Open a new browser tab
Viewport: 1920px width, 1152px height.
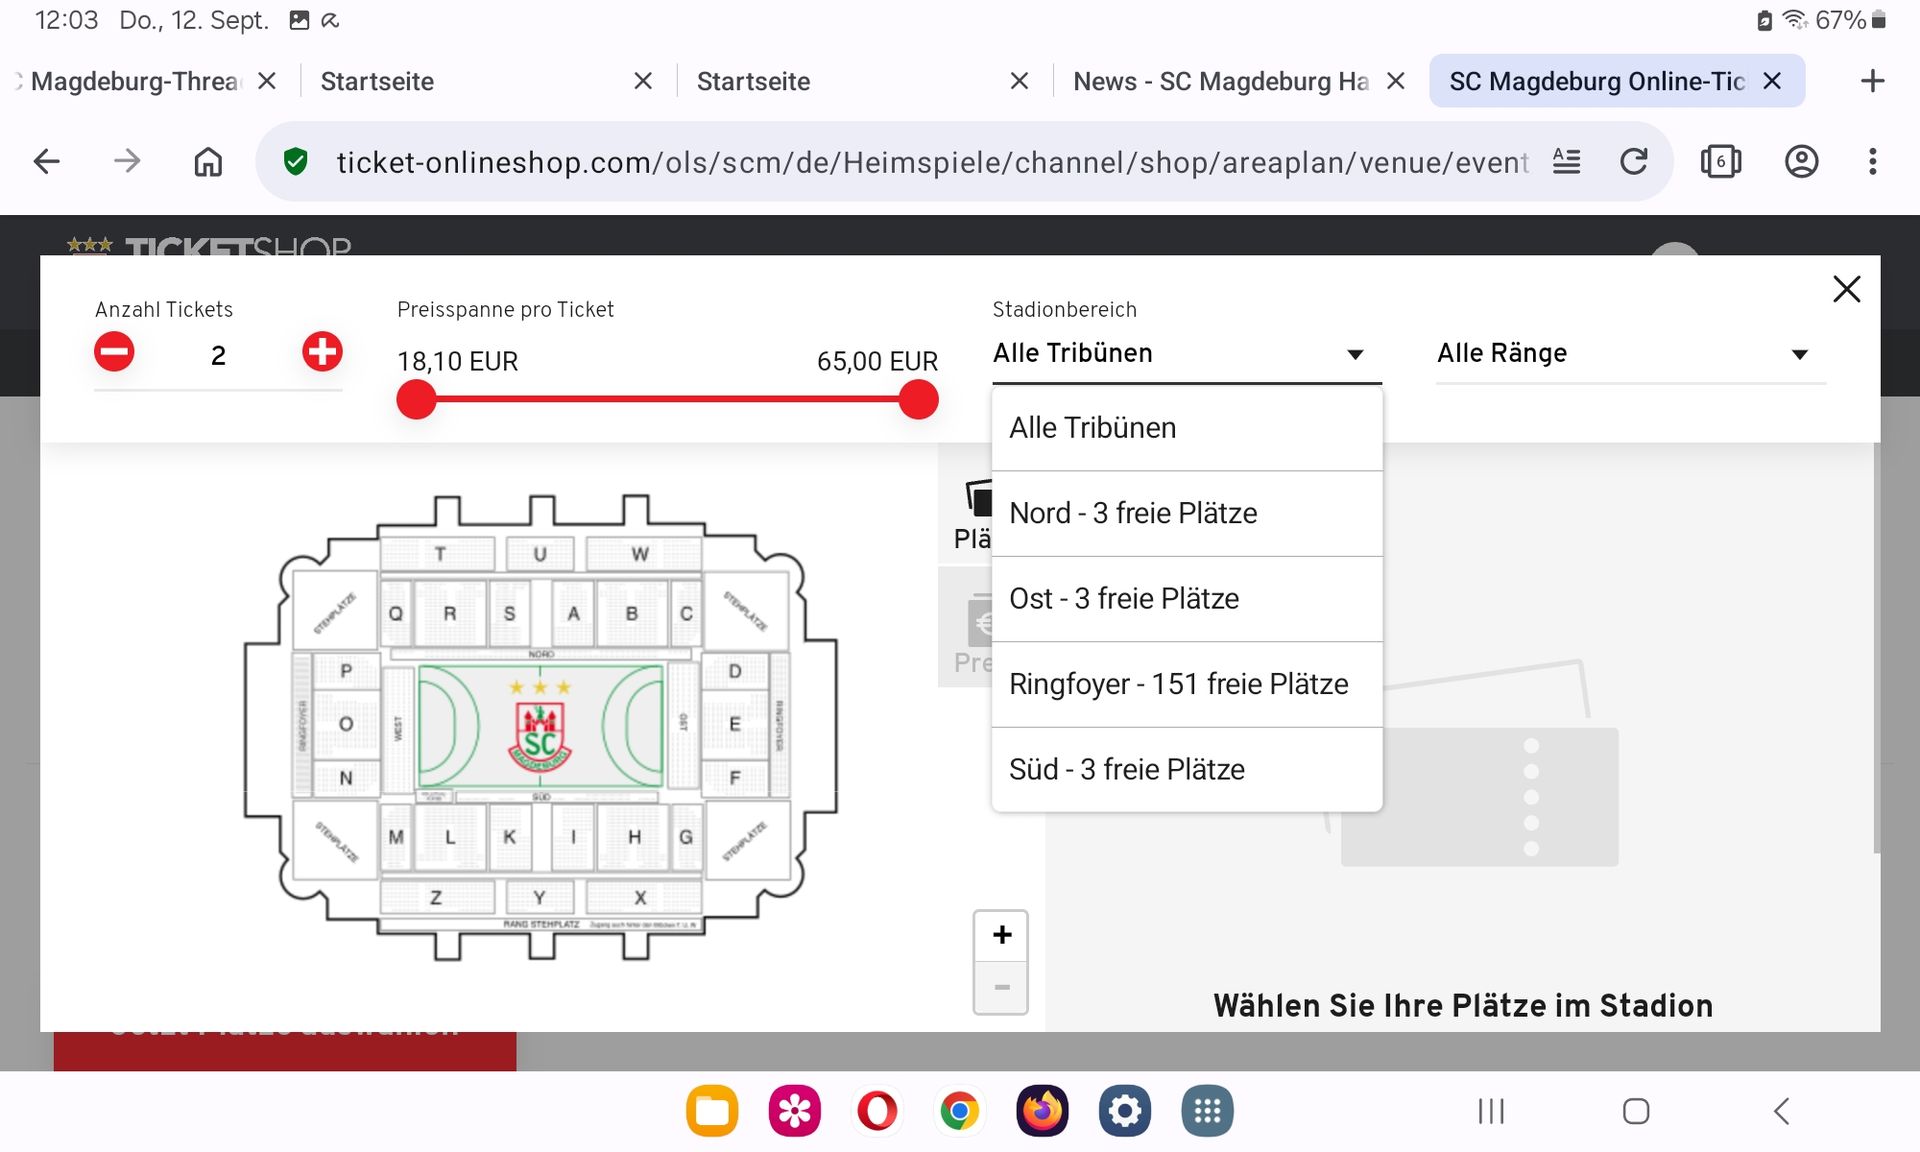point(1872,81)
